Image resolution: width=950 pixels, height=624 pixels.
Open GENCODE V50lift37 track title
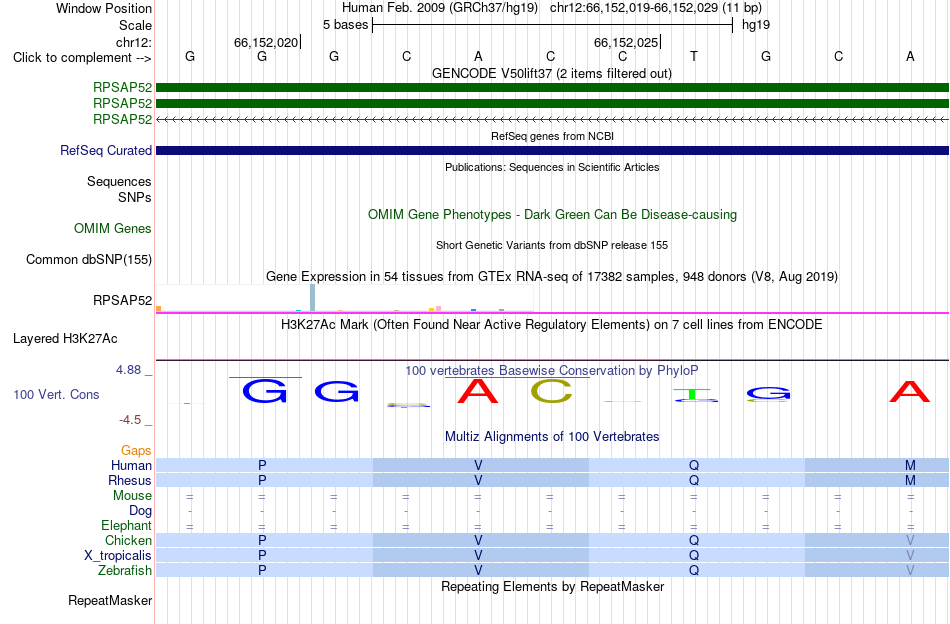point(551,74)
